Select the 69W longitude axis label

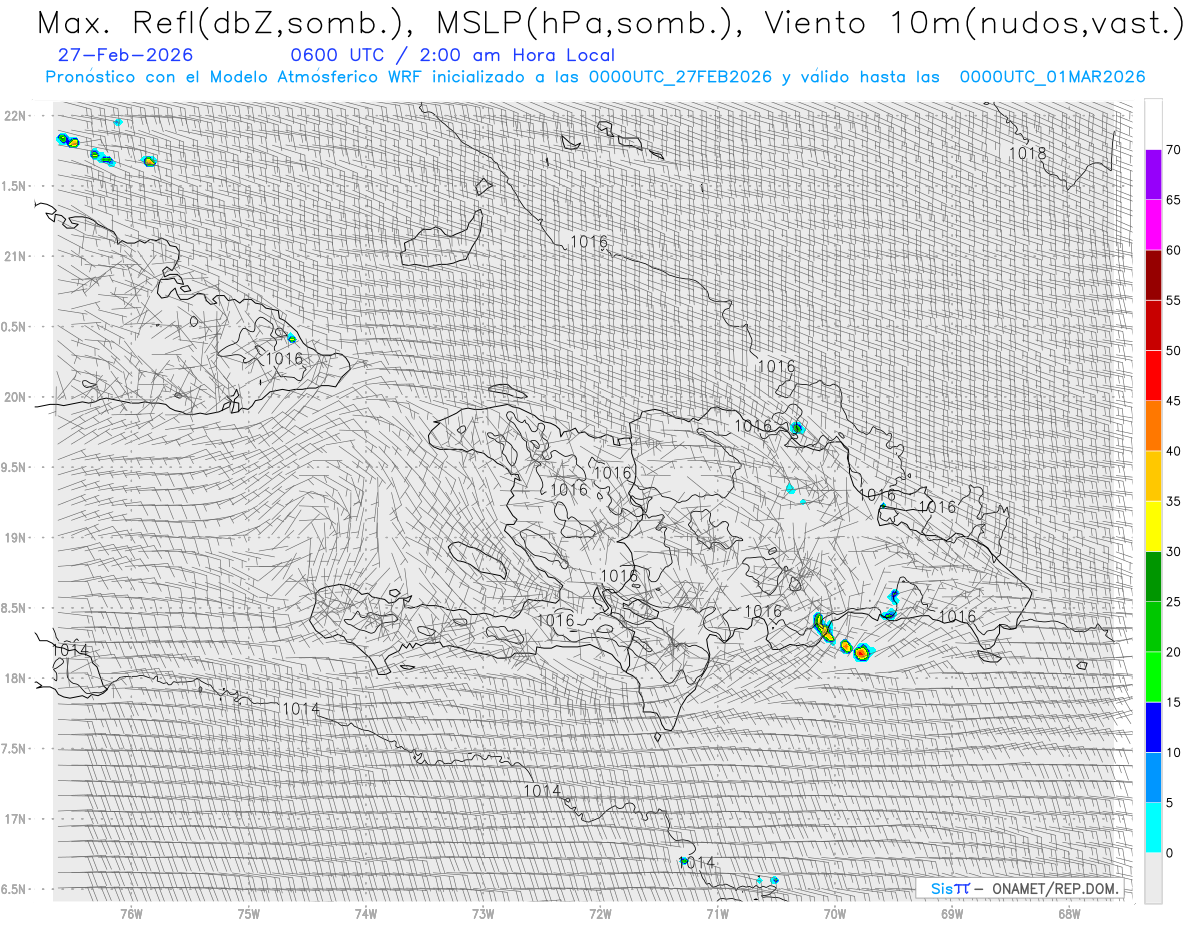click(952, 913)
